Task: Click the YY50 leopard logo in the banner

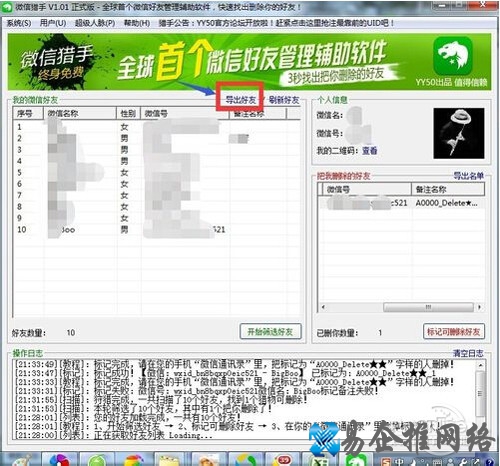Action: [x=452, y=56]
